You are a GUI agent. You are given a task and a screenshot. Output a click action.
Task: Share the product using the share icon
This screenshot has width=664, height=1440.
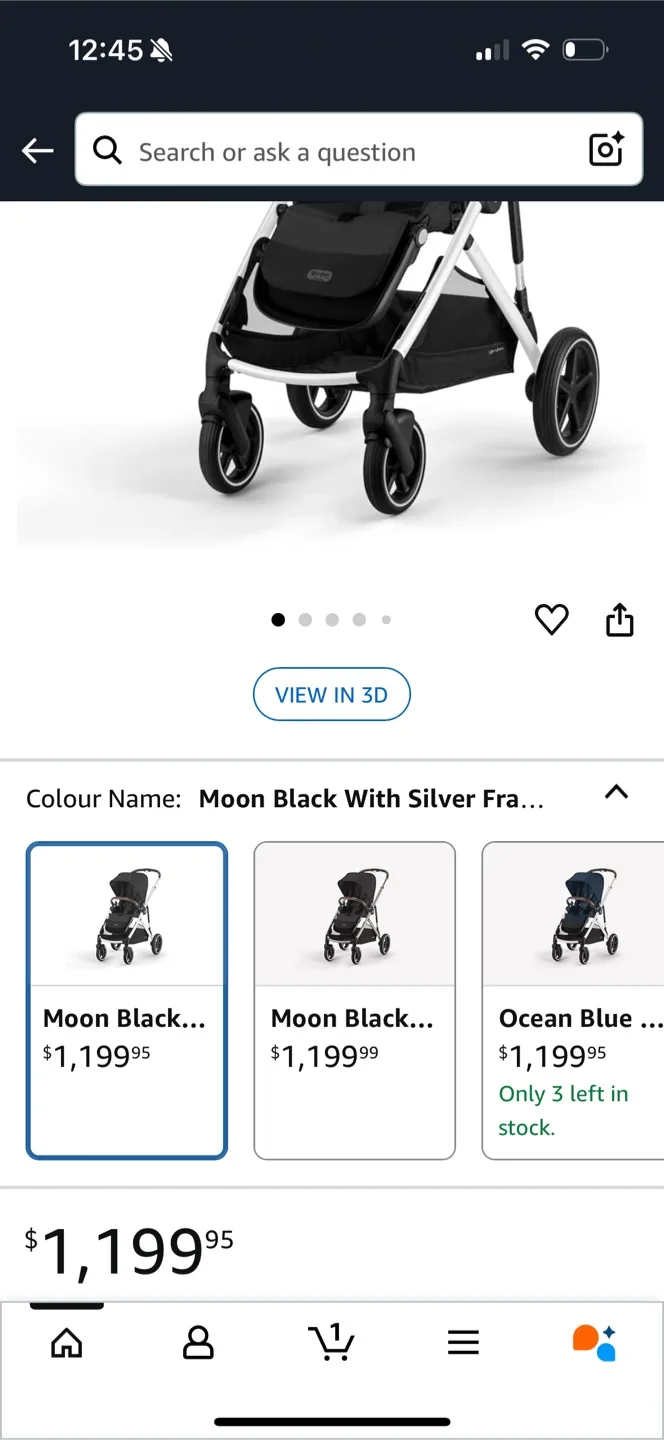[619, 619]
